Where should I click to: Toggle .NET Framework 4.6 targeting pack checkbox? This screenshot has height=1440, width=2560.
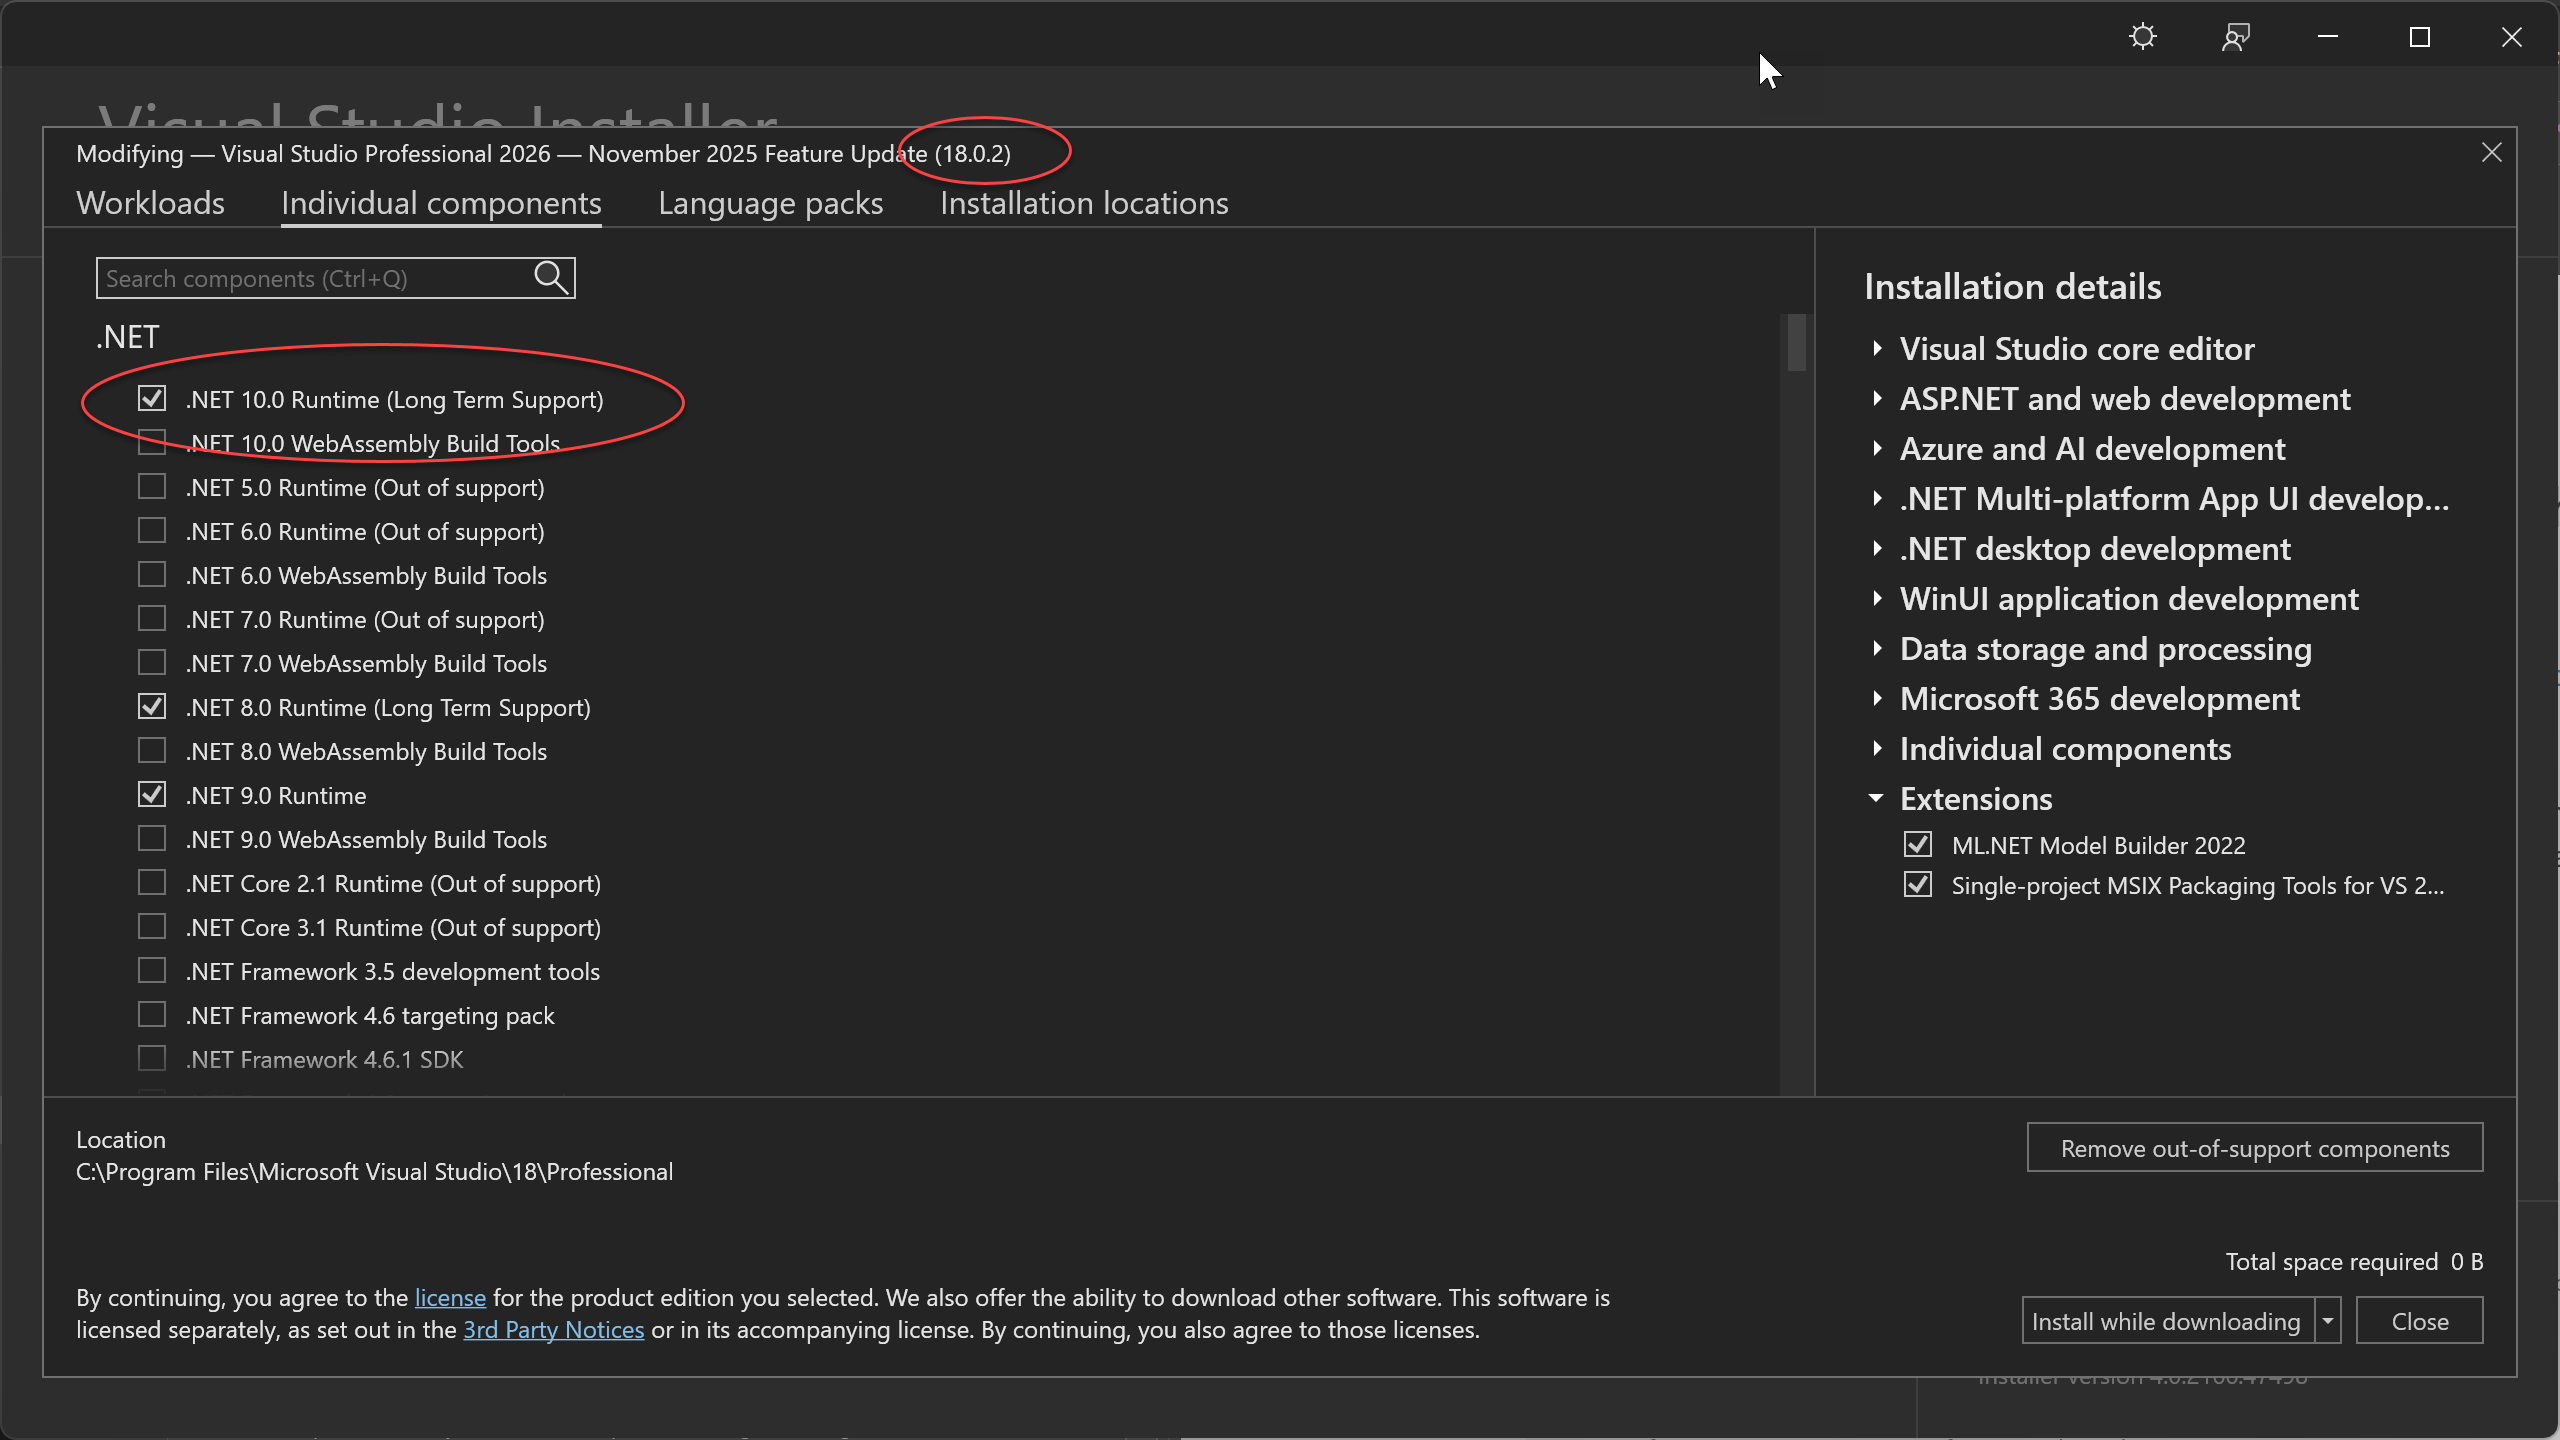pos(152,1015)
